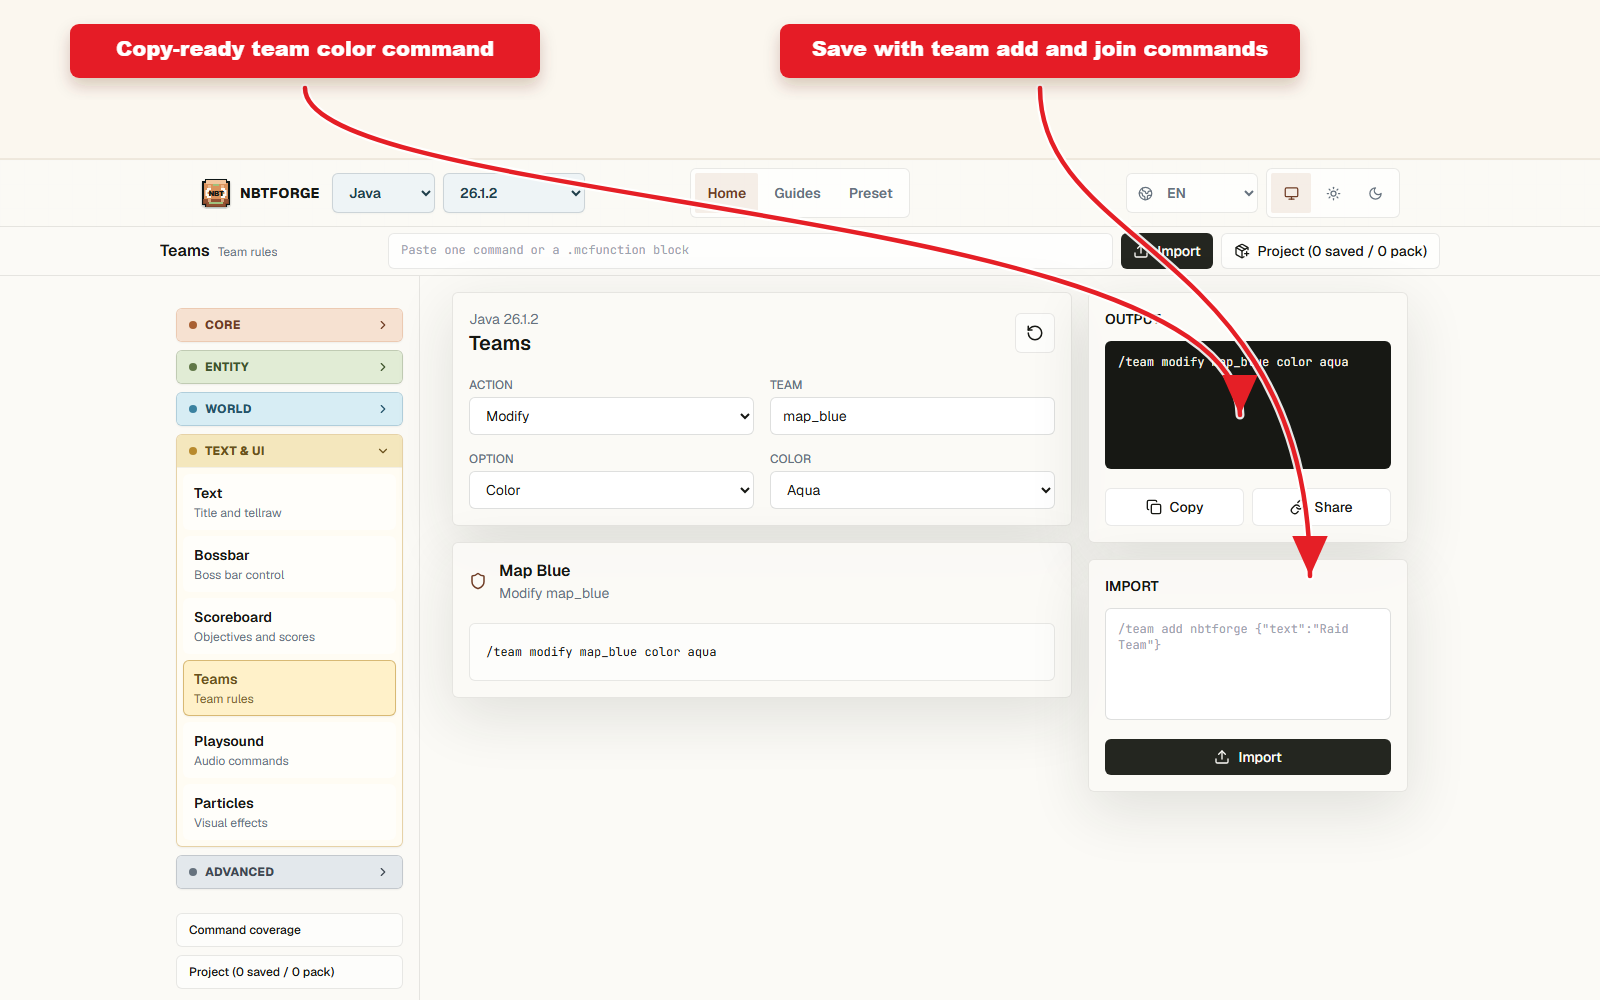
Task: Click the Map Blue shield icon
Action: coord(478,581)
